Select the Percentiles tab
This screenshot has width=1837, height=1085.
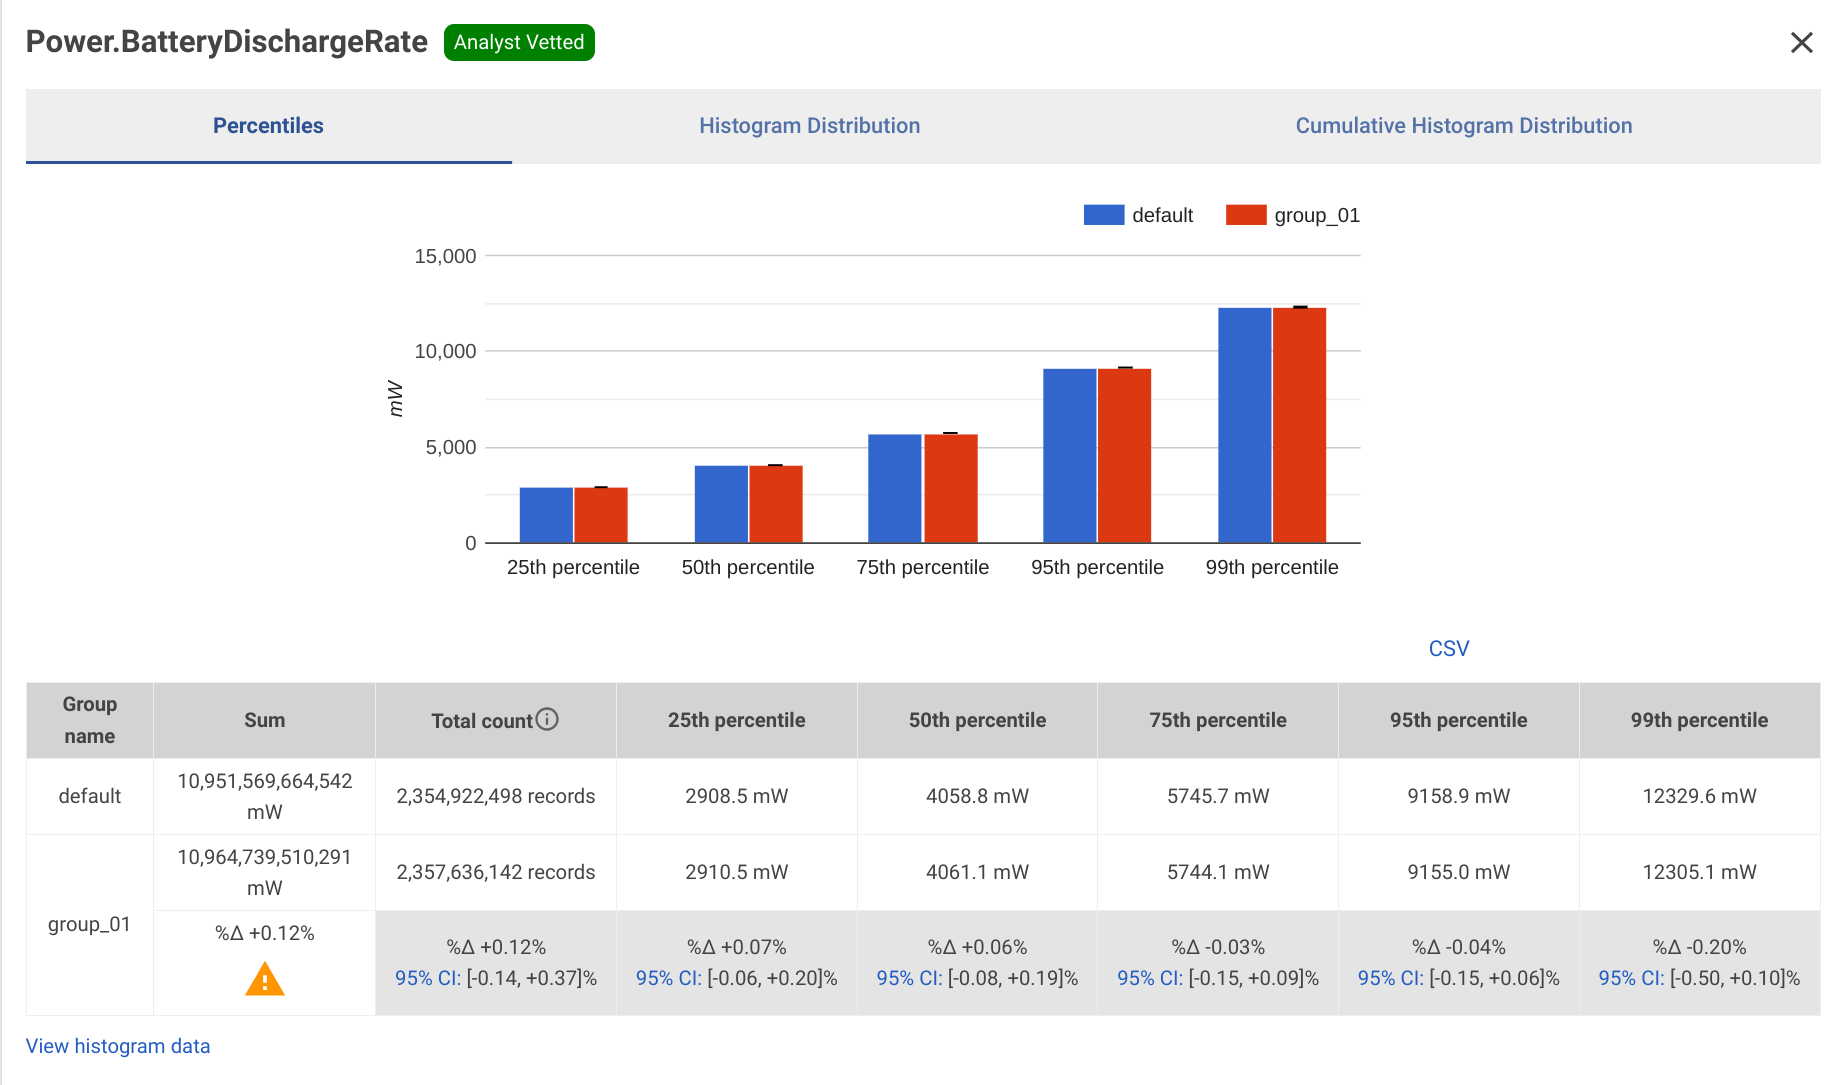point(268,126)
